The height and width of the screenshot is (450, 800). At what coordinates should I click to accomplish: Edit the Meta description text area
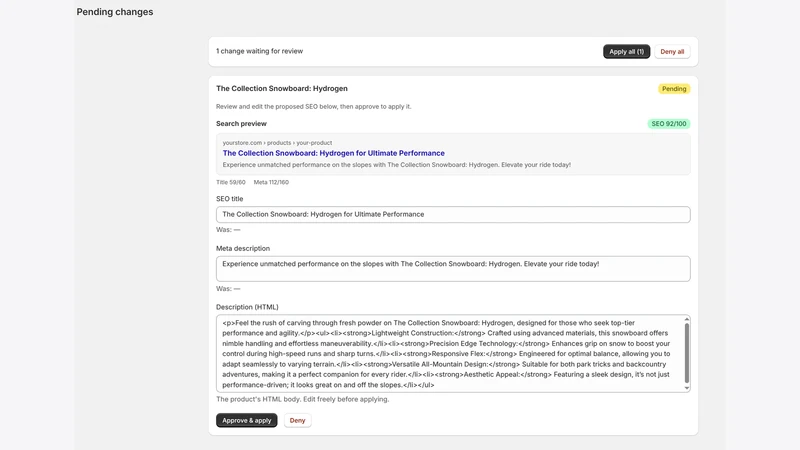[453, 269]
